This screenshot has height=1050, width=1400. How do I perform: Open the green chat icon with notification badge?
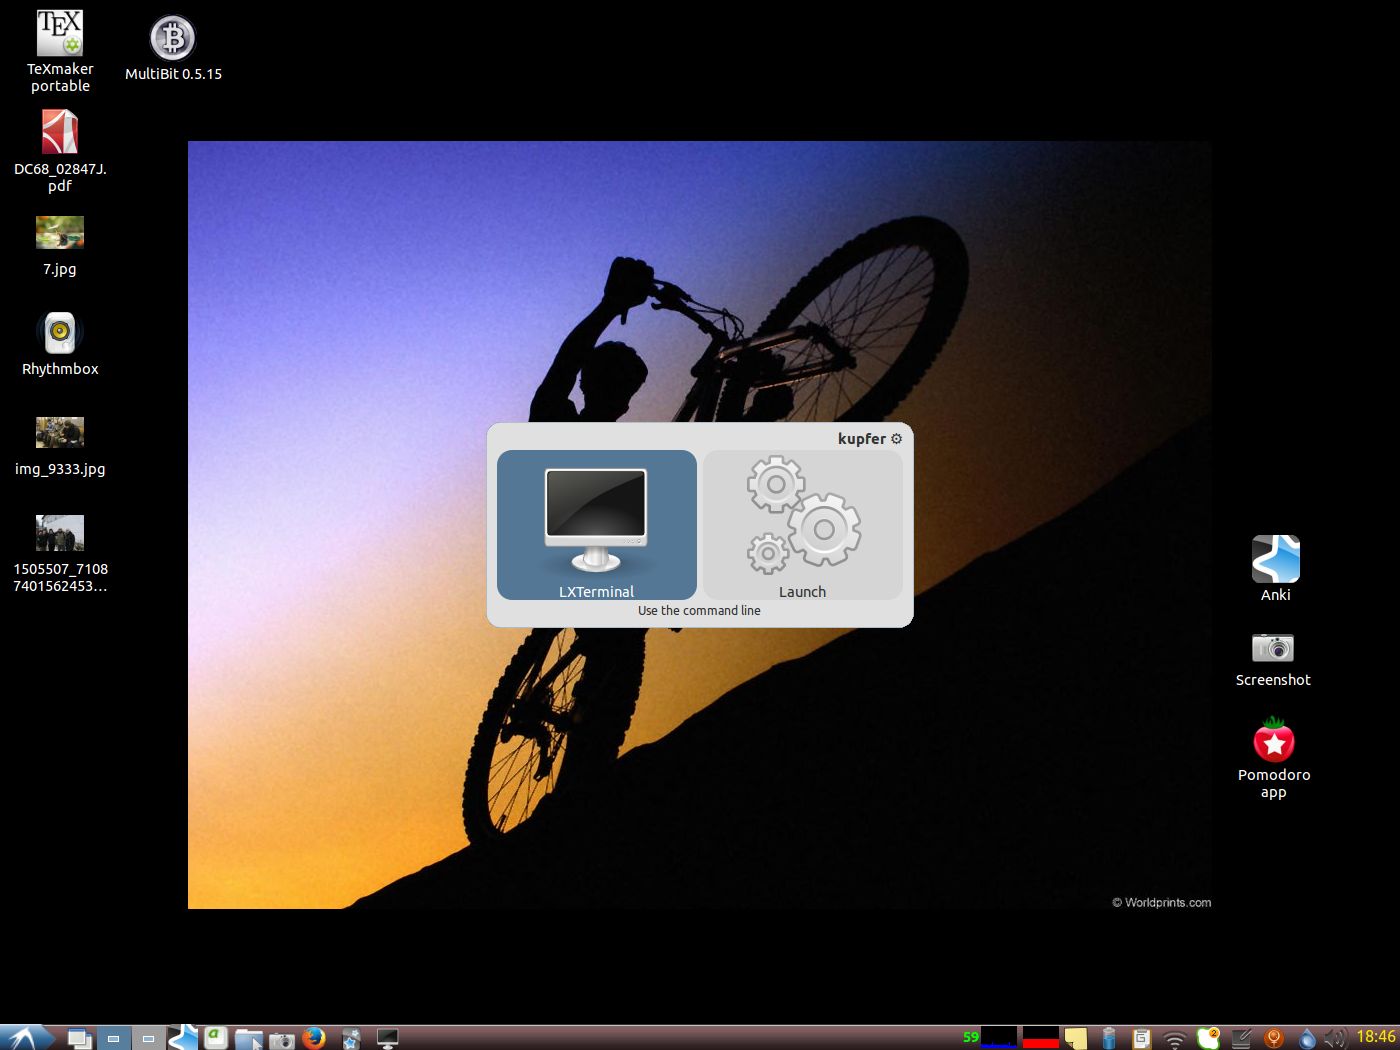pos(1208,1038)
